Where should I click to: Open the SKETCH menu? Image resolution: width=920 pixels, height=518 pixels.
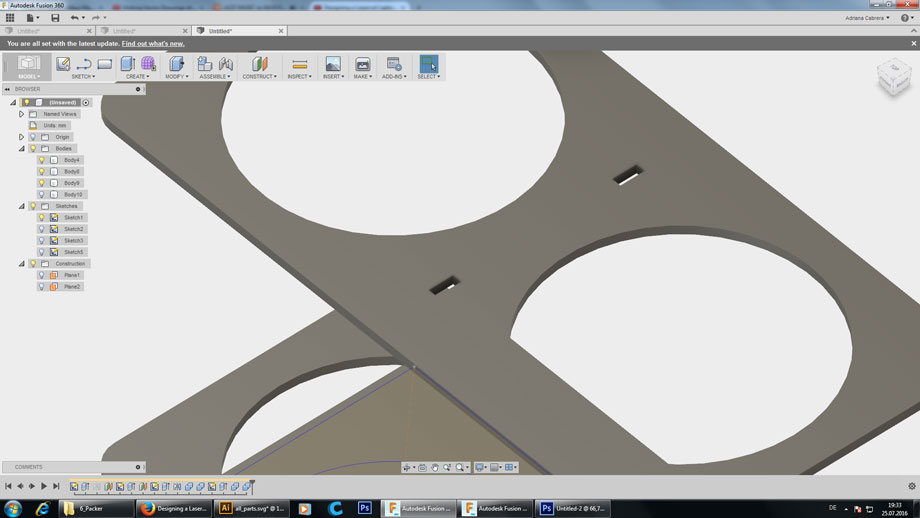(83, 77)
